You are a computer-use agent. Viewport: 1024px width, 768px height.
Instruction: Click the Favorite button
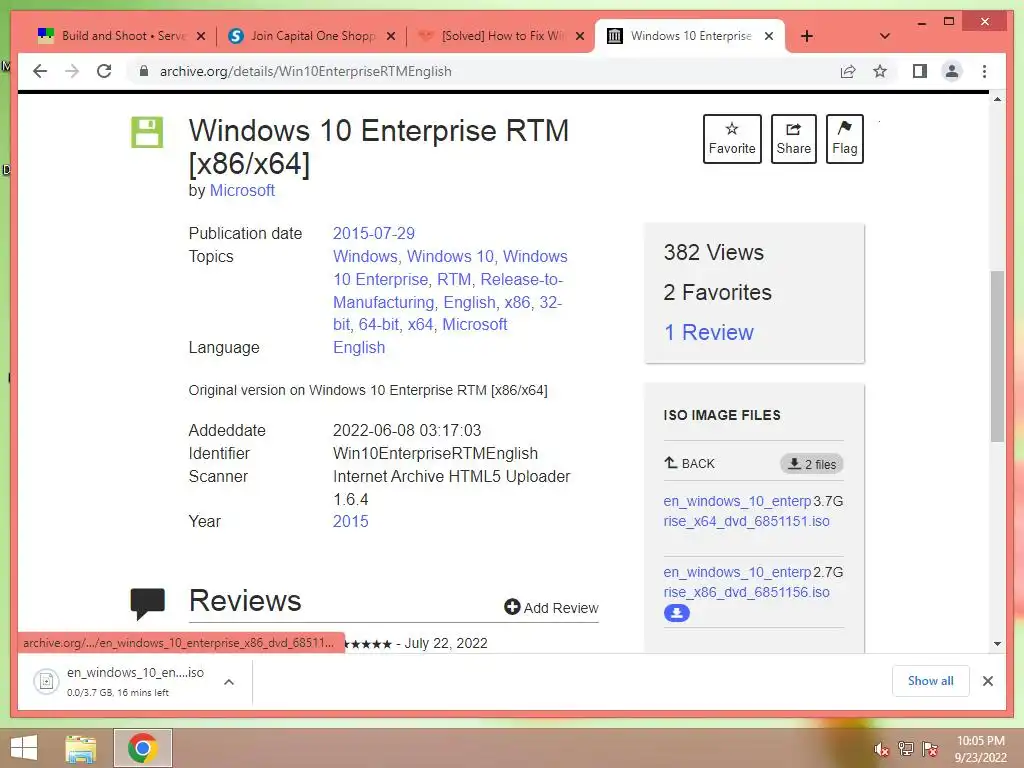tap(732, 139)
